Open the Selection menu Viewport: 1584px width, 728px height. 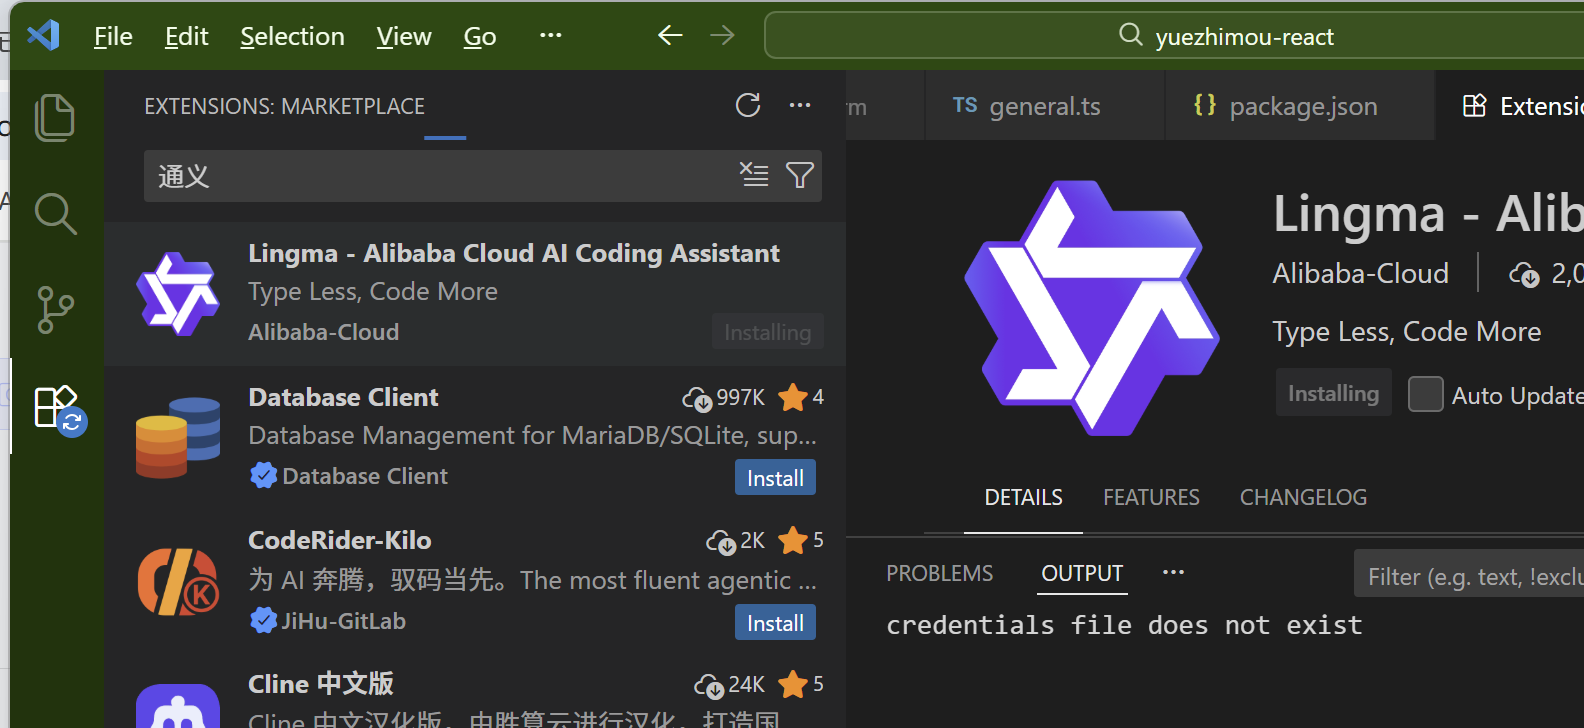292,37
